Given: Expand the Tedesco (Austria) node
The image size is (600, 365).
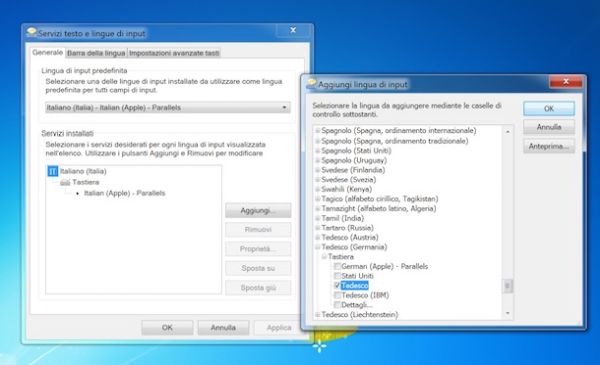Looking at the screenshot, I should [317, 237].
